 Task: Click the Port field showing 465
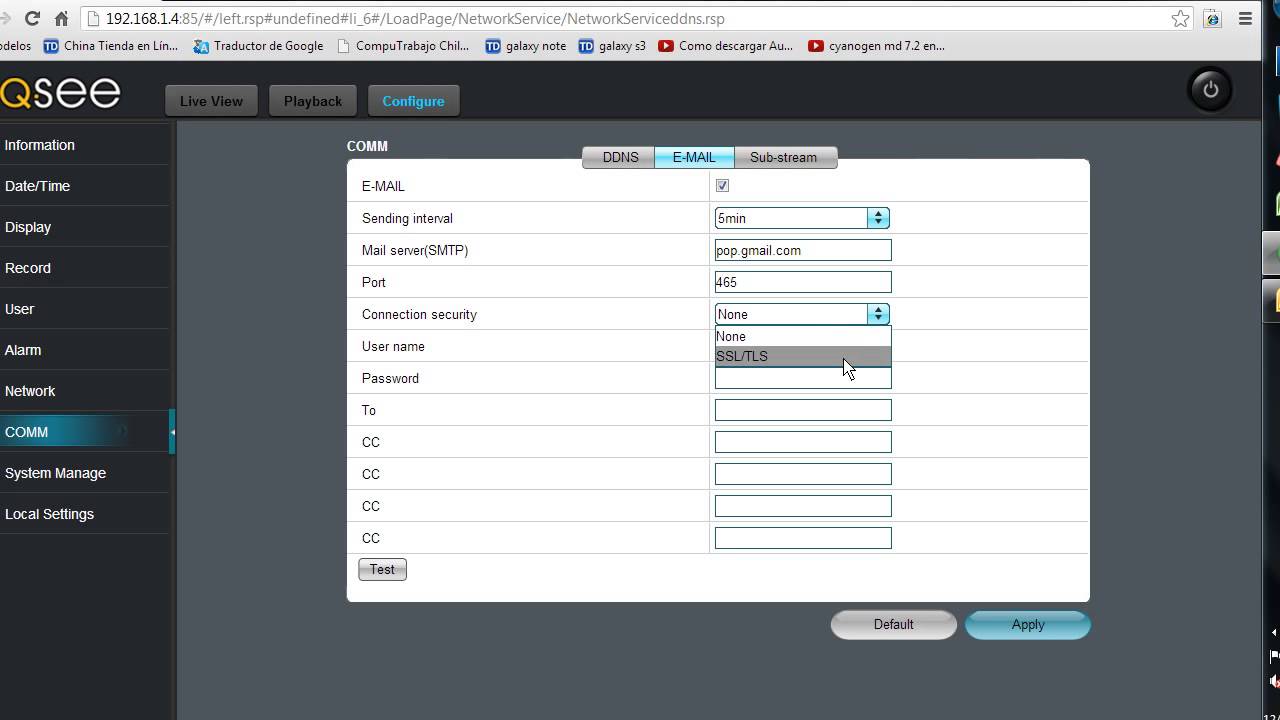click(x=803, y=282)
